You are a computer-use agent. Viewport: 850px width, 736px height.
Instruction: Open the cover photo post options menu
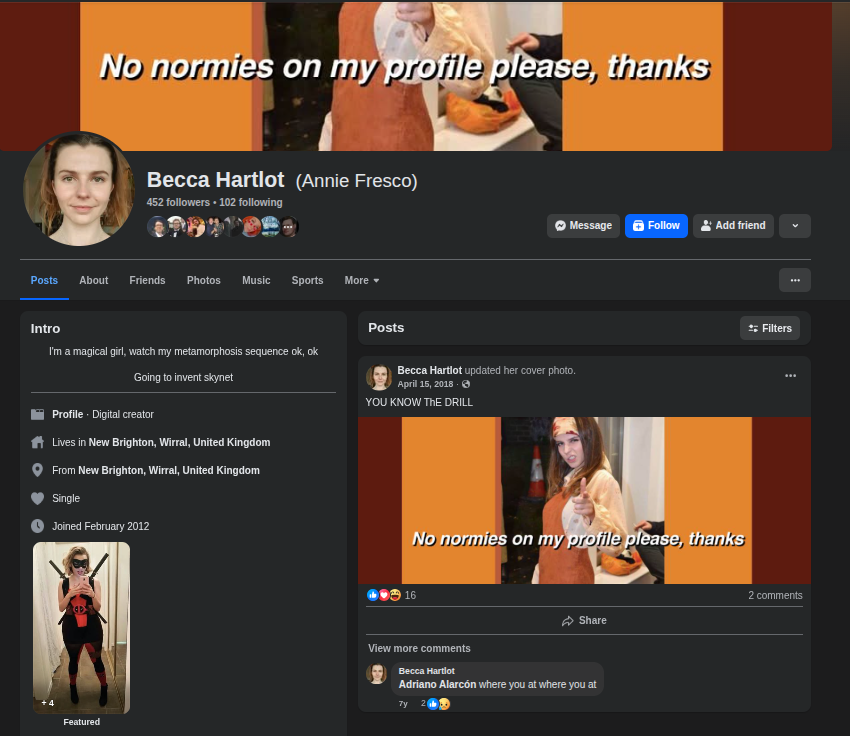pyautogui.click(x=790, y=376)
